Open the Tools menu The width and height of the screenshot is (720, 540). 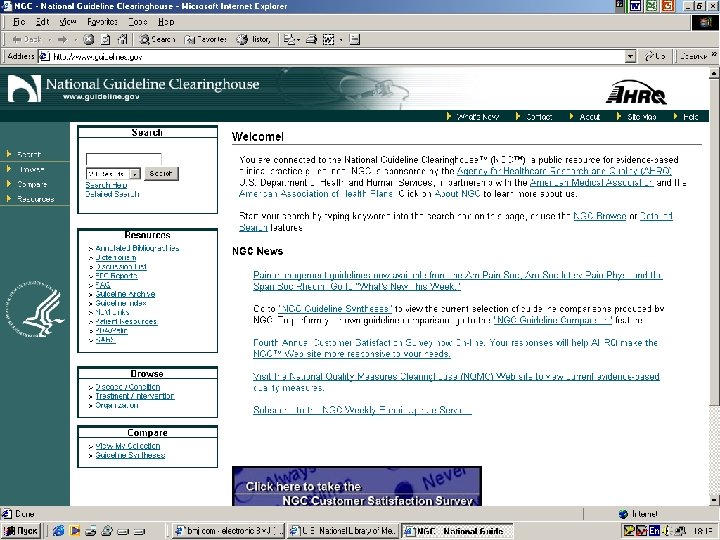pyautogui.click(x=138, y=22)
